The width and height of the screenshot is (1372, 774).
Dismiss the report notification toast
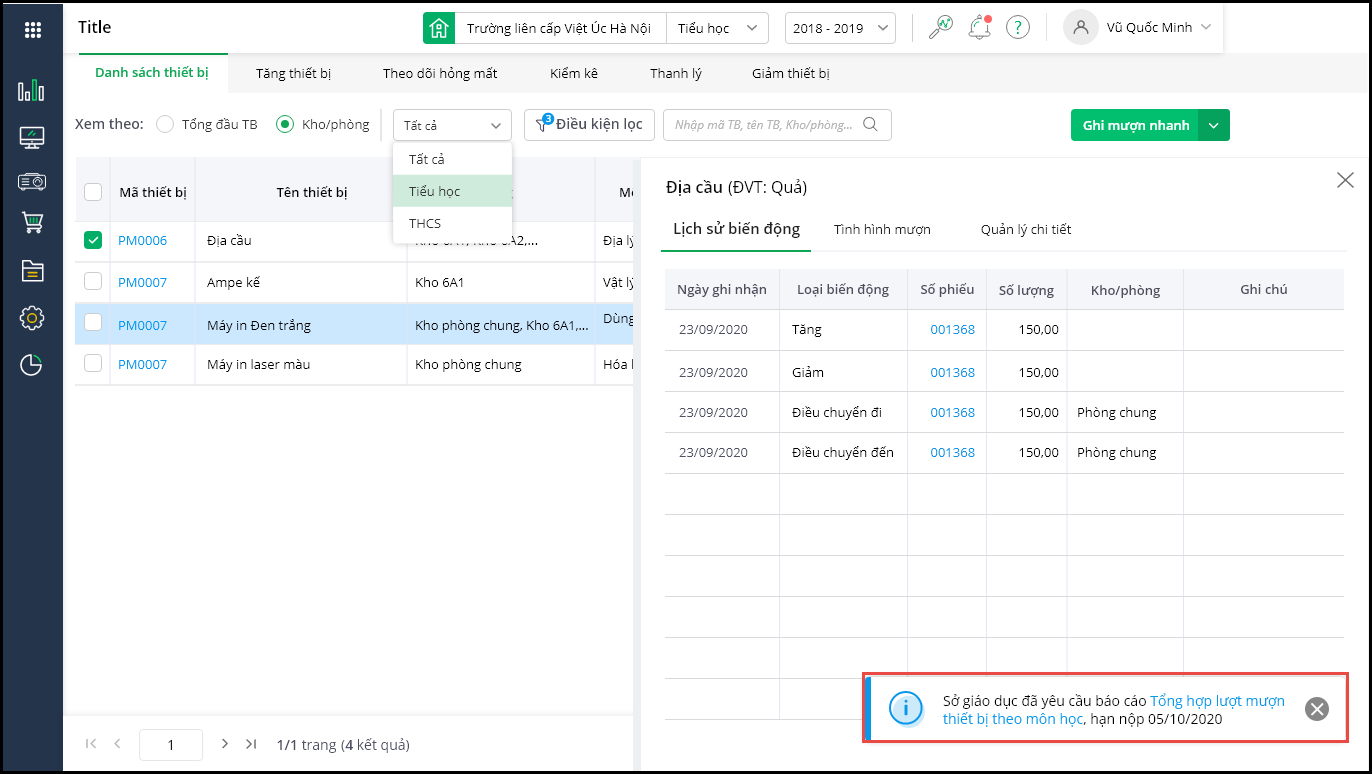click(x=1317, y=709)
